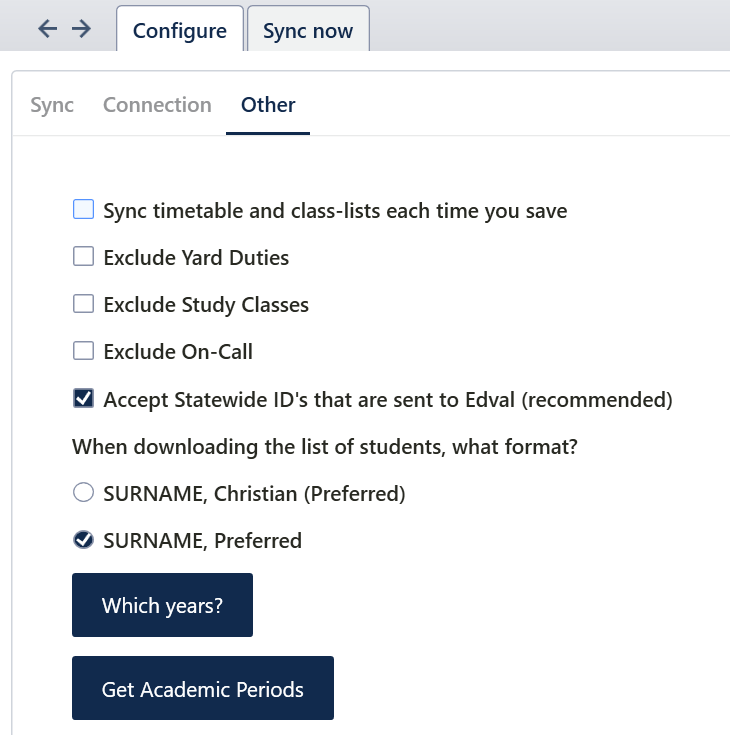Tick the Exclude Yard Duties checkbox

click(84, 257)
